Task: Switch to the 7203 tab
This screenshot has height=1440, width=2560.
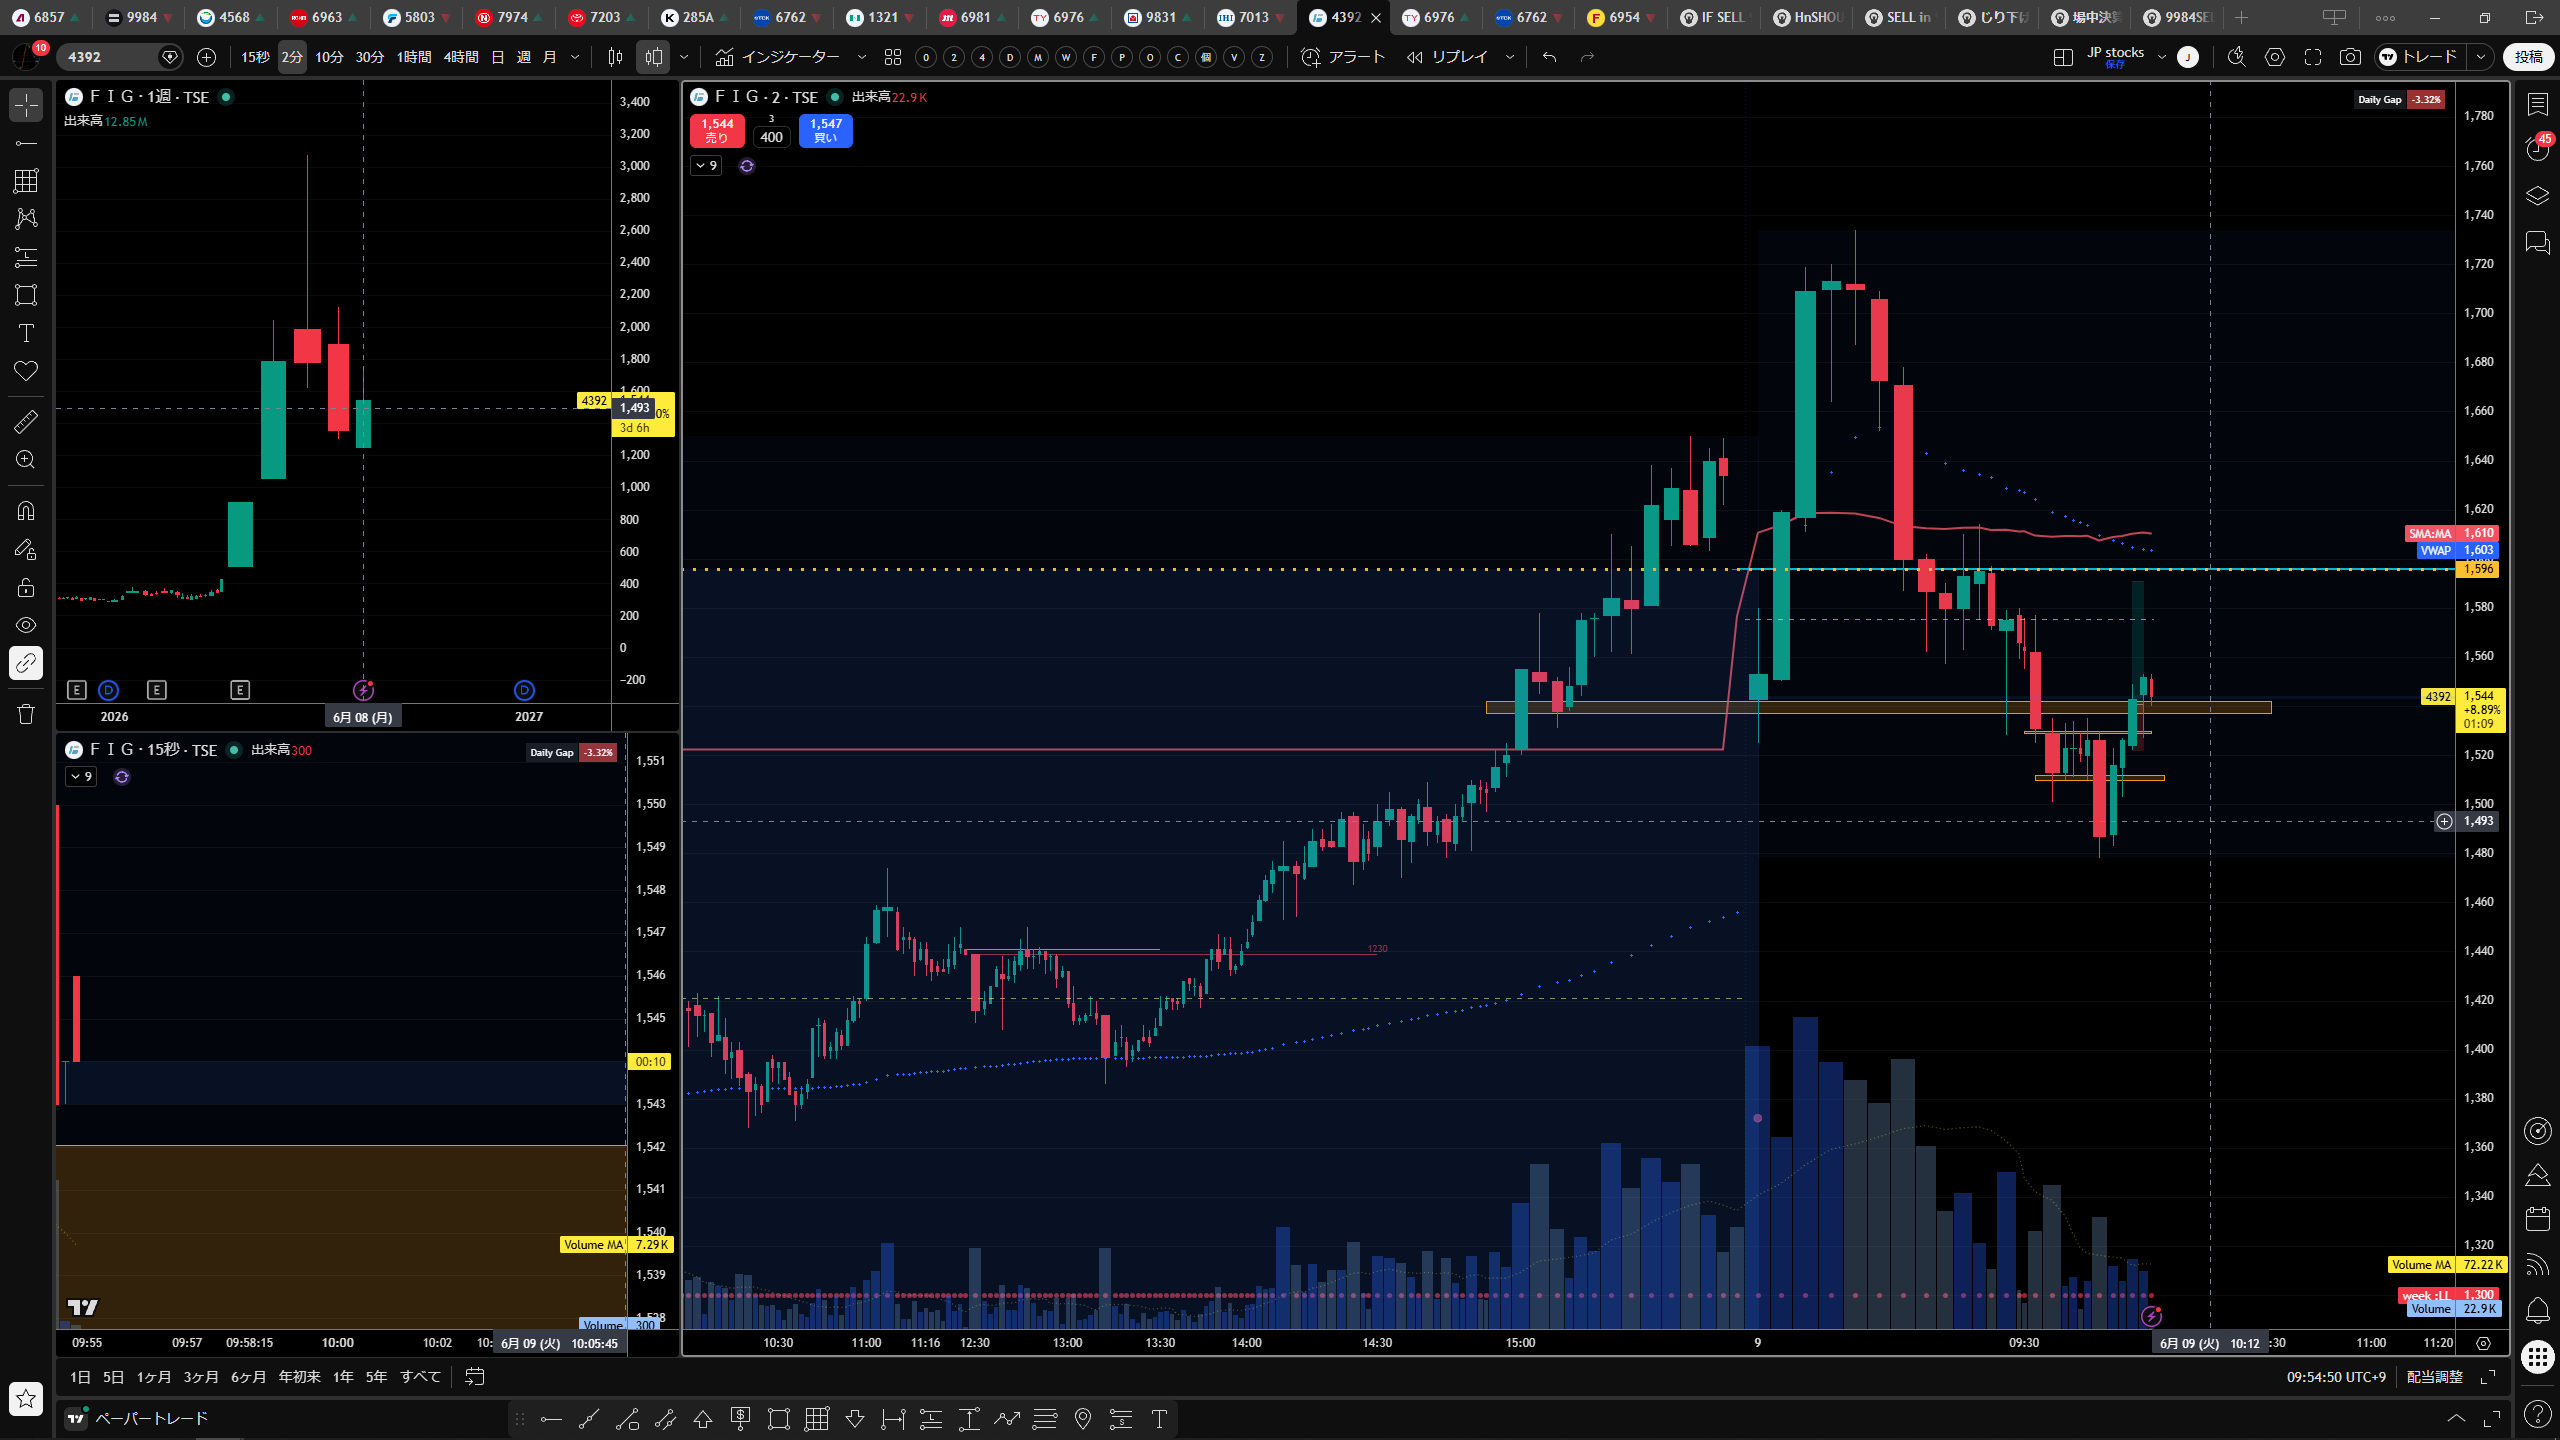Action: [603, 17]
